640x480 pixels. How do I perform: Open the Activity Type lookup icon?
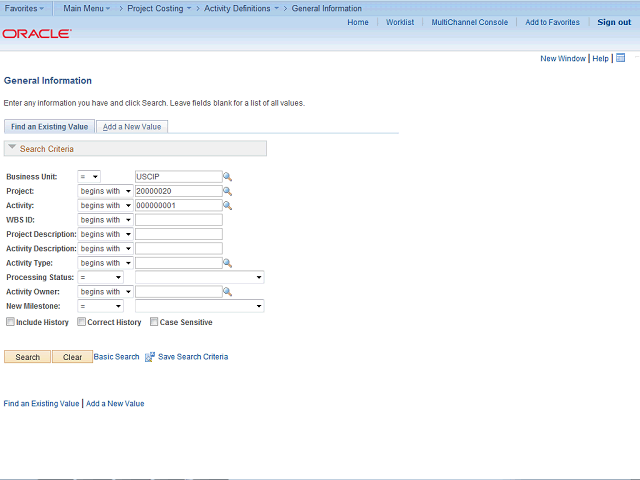pos(227,264)
